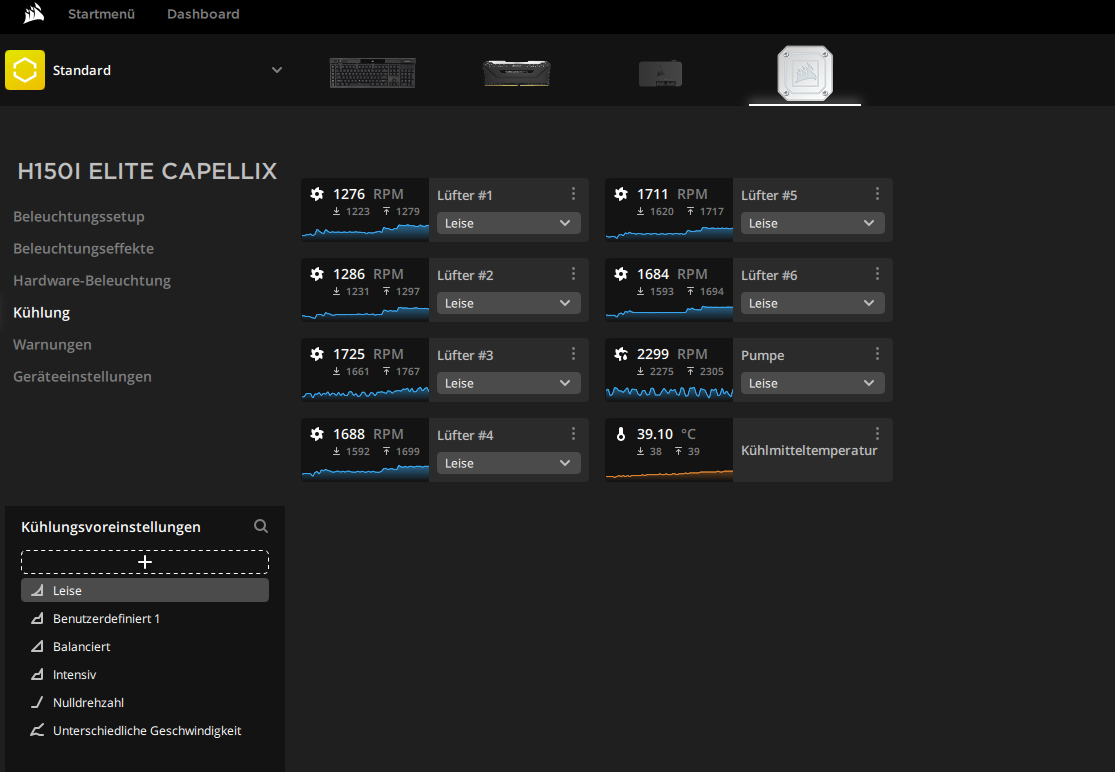Viewport: 1115px width, 772px height.
Task: Go to Geräteeinstellungen section
Action: pos(82,377)
